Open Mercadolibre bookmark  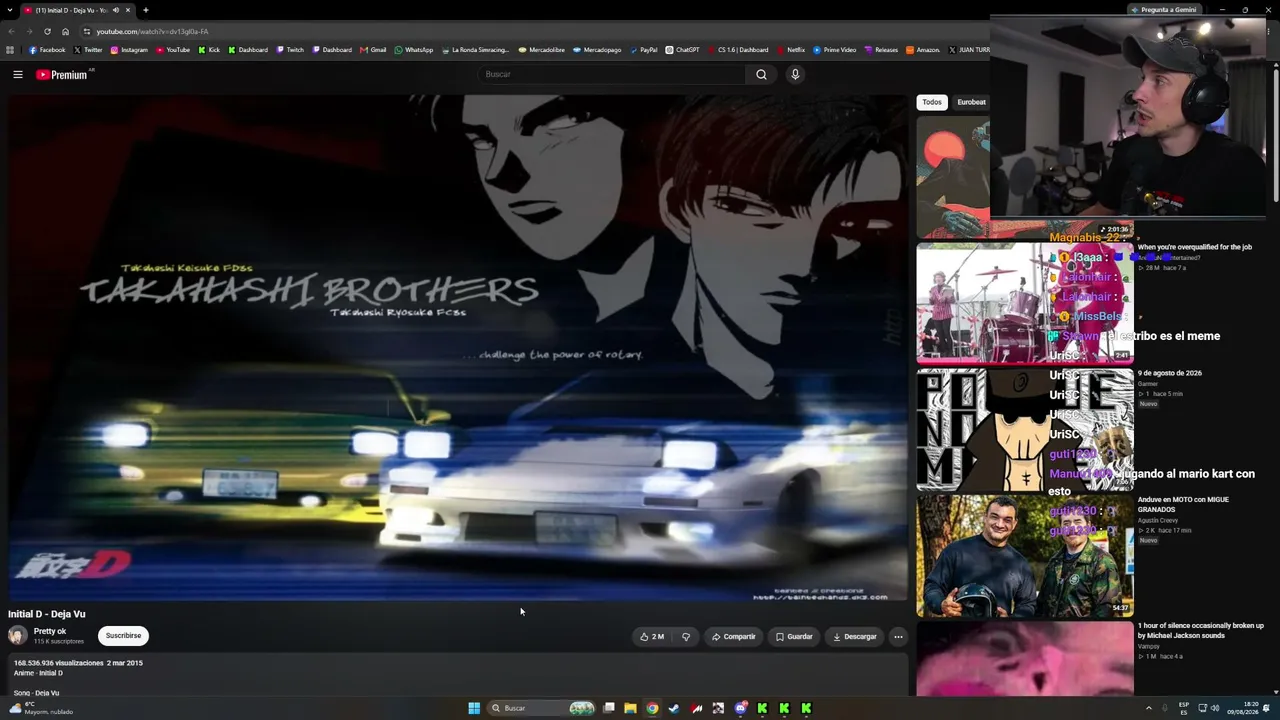tap(542, 50)
